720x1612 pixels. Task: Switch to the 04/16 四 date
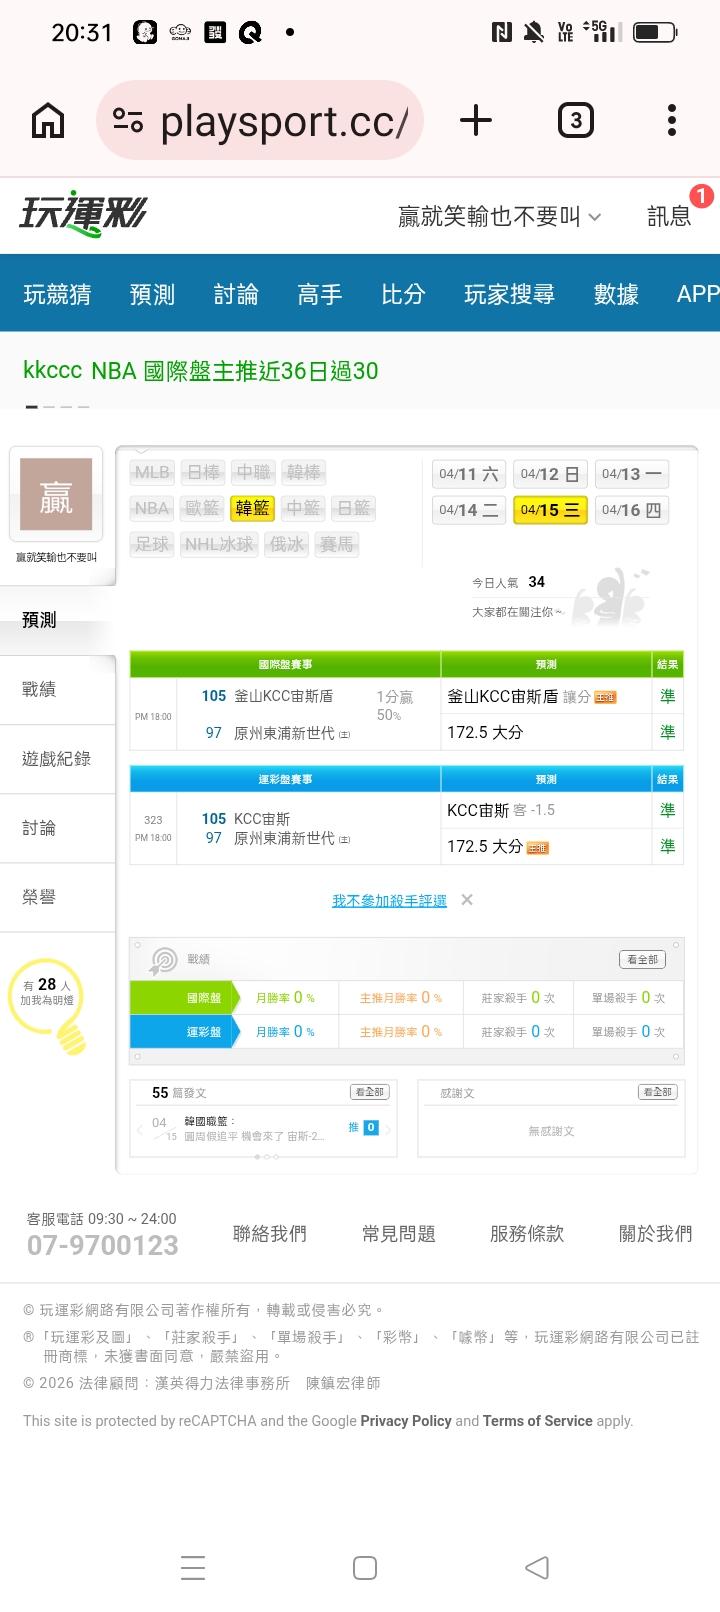(631, 510)
